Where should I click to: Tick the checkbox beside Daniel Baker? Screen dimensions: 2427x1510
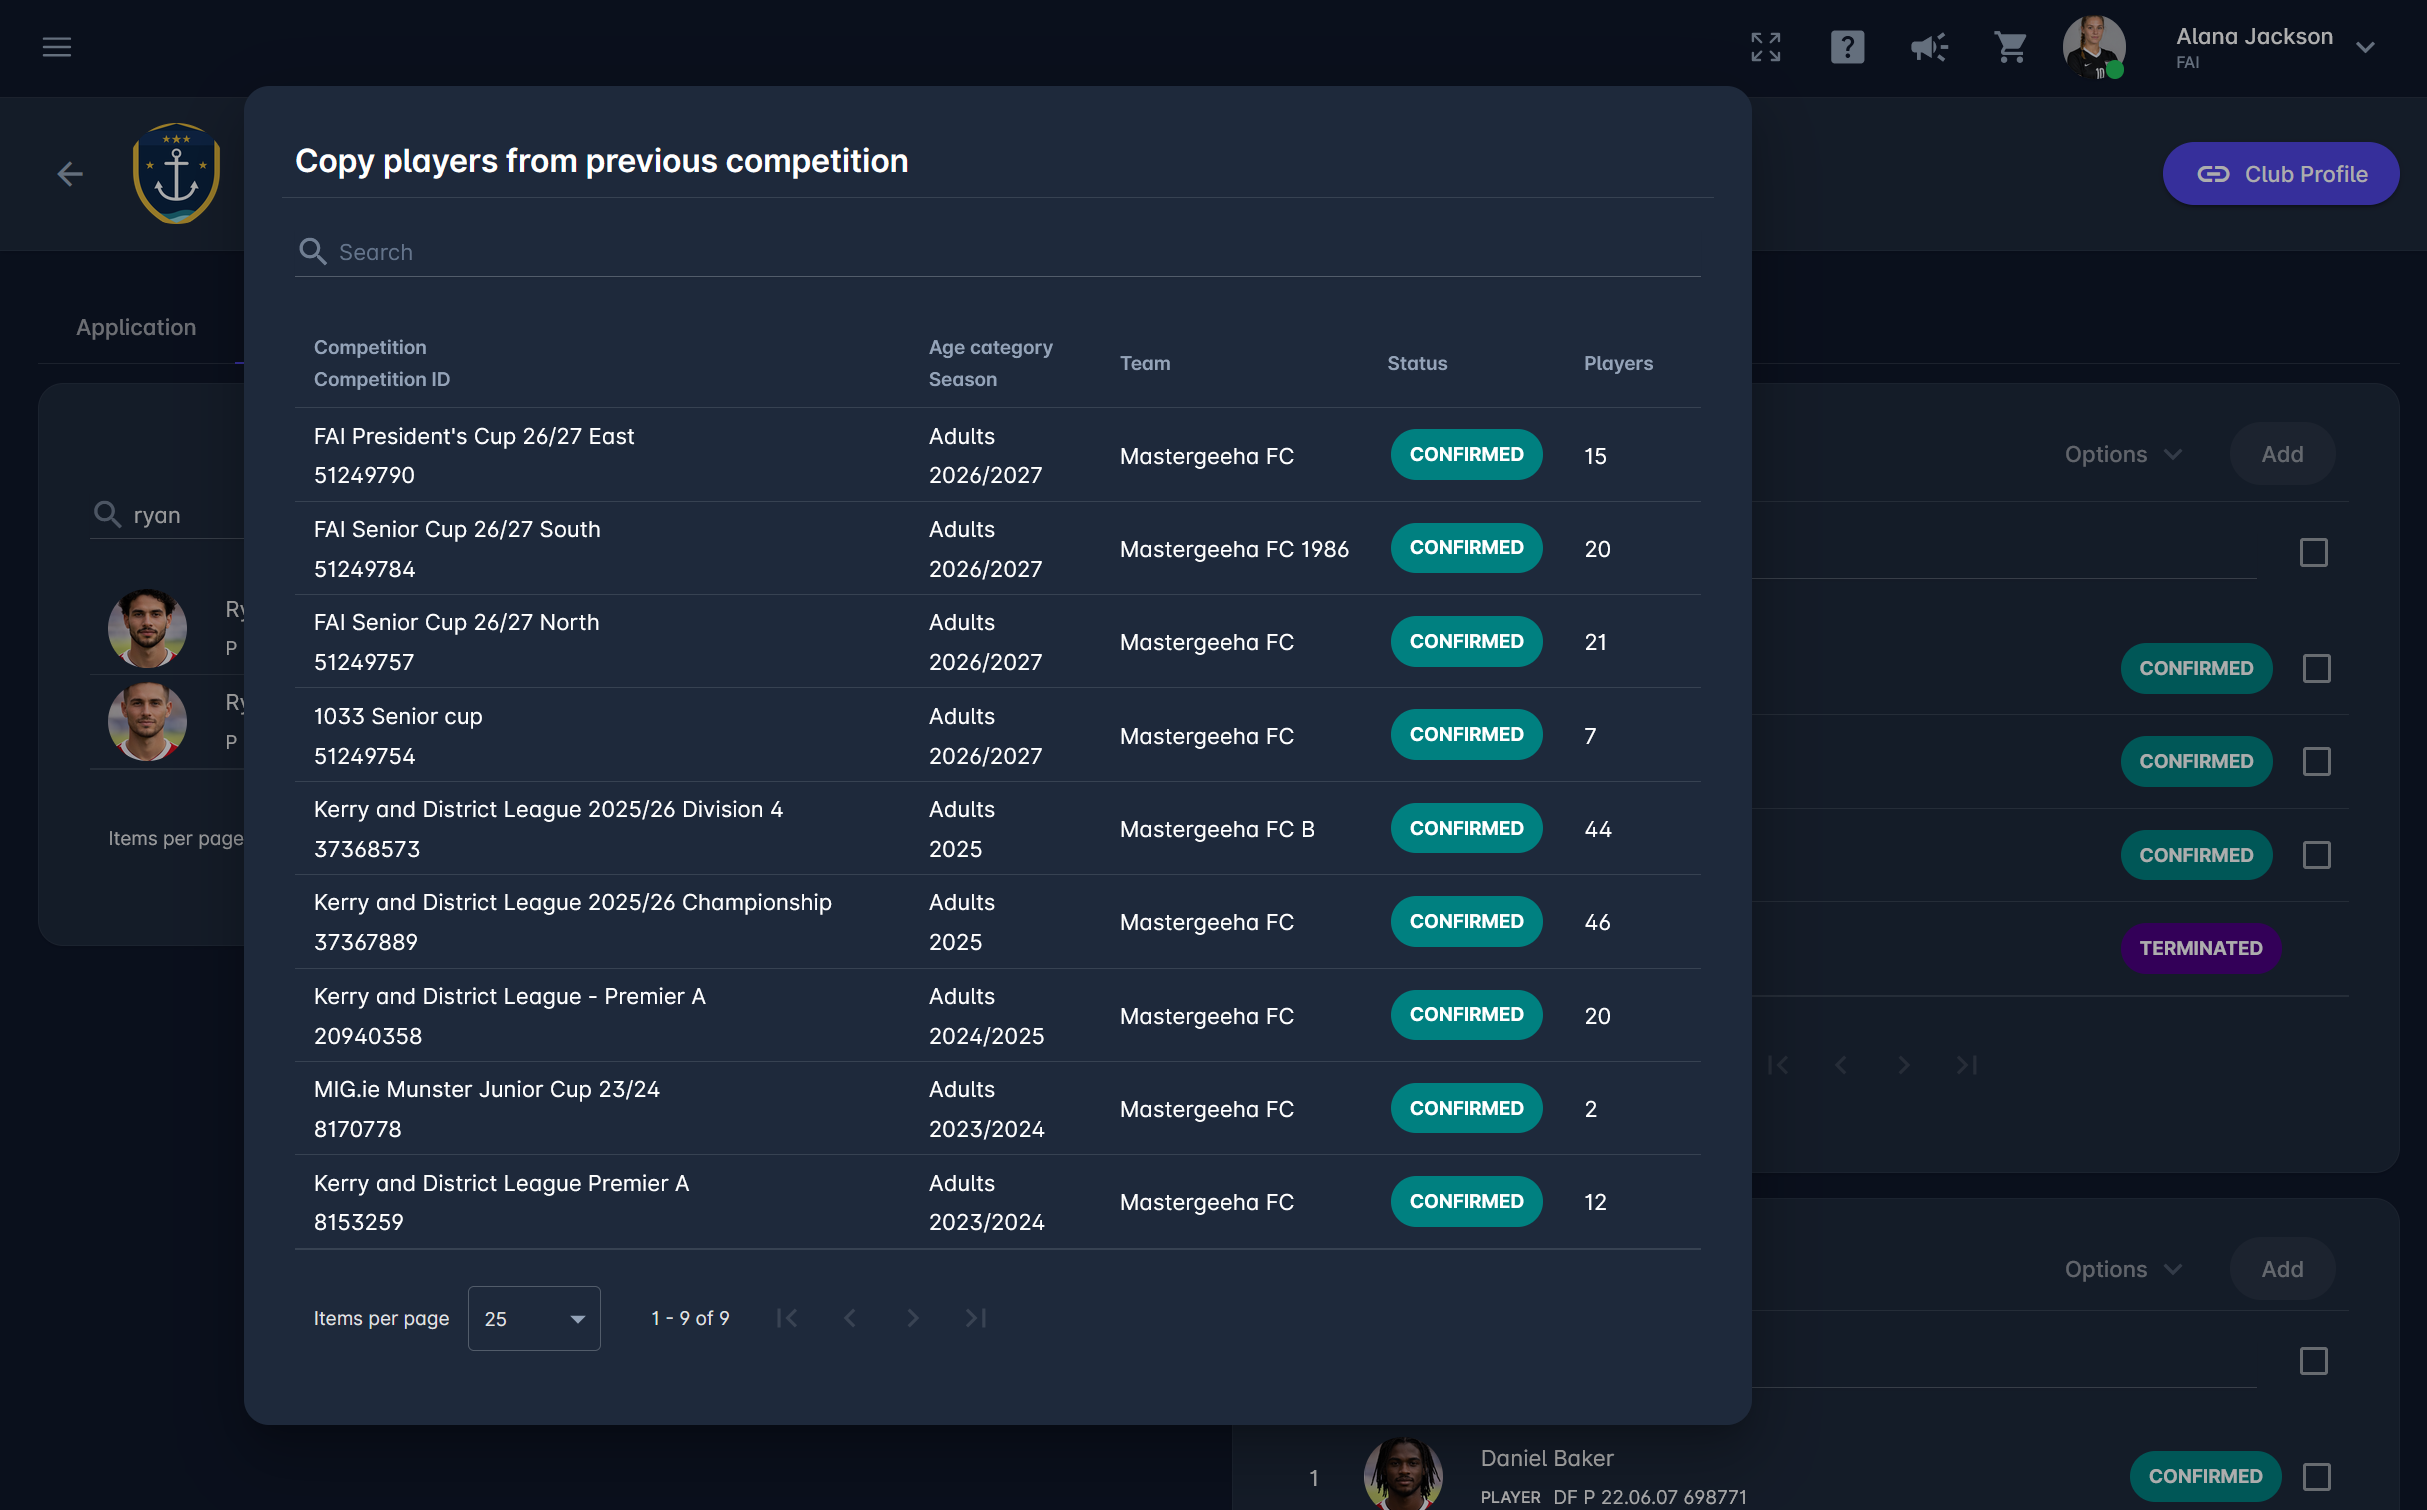point(2316,1476)
